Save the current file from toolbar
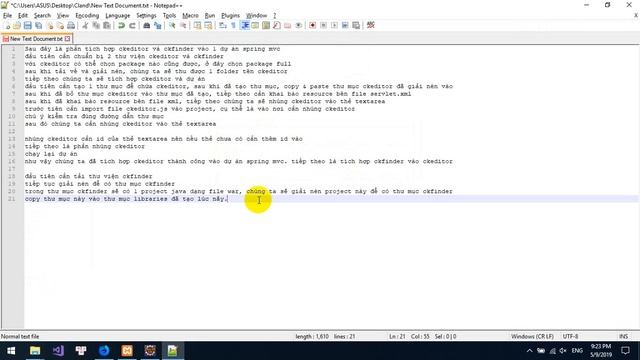 click(27, 26)
